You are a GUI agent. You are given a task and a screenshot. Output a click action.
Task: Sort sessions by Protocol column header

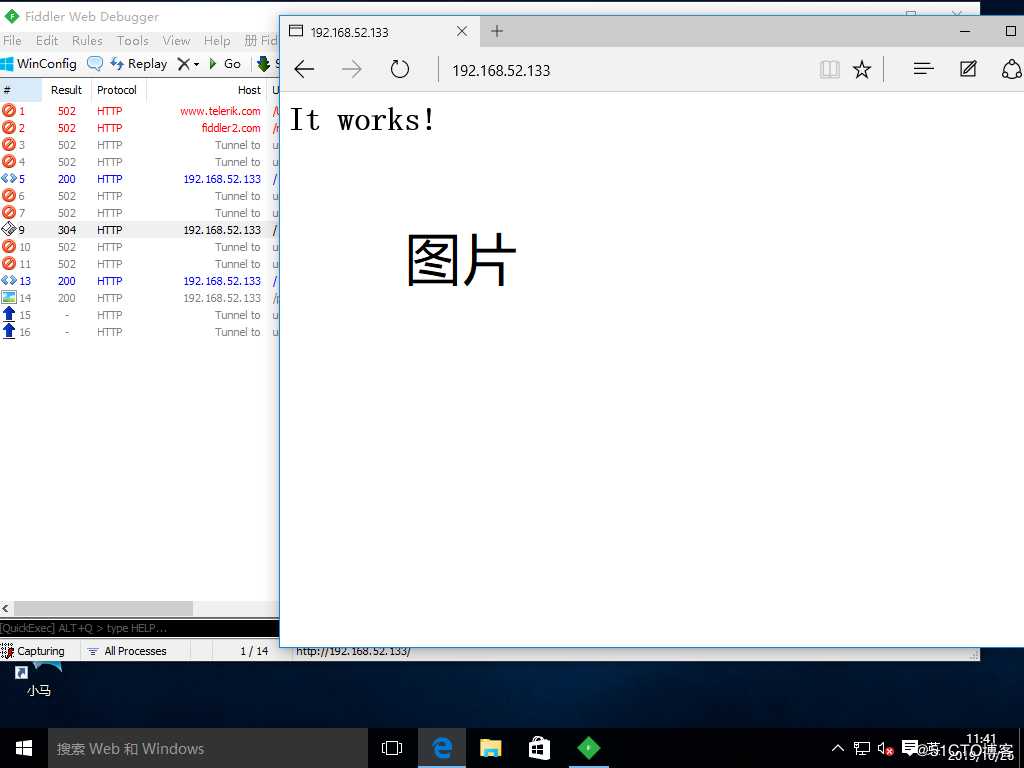117,90
